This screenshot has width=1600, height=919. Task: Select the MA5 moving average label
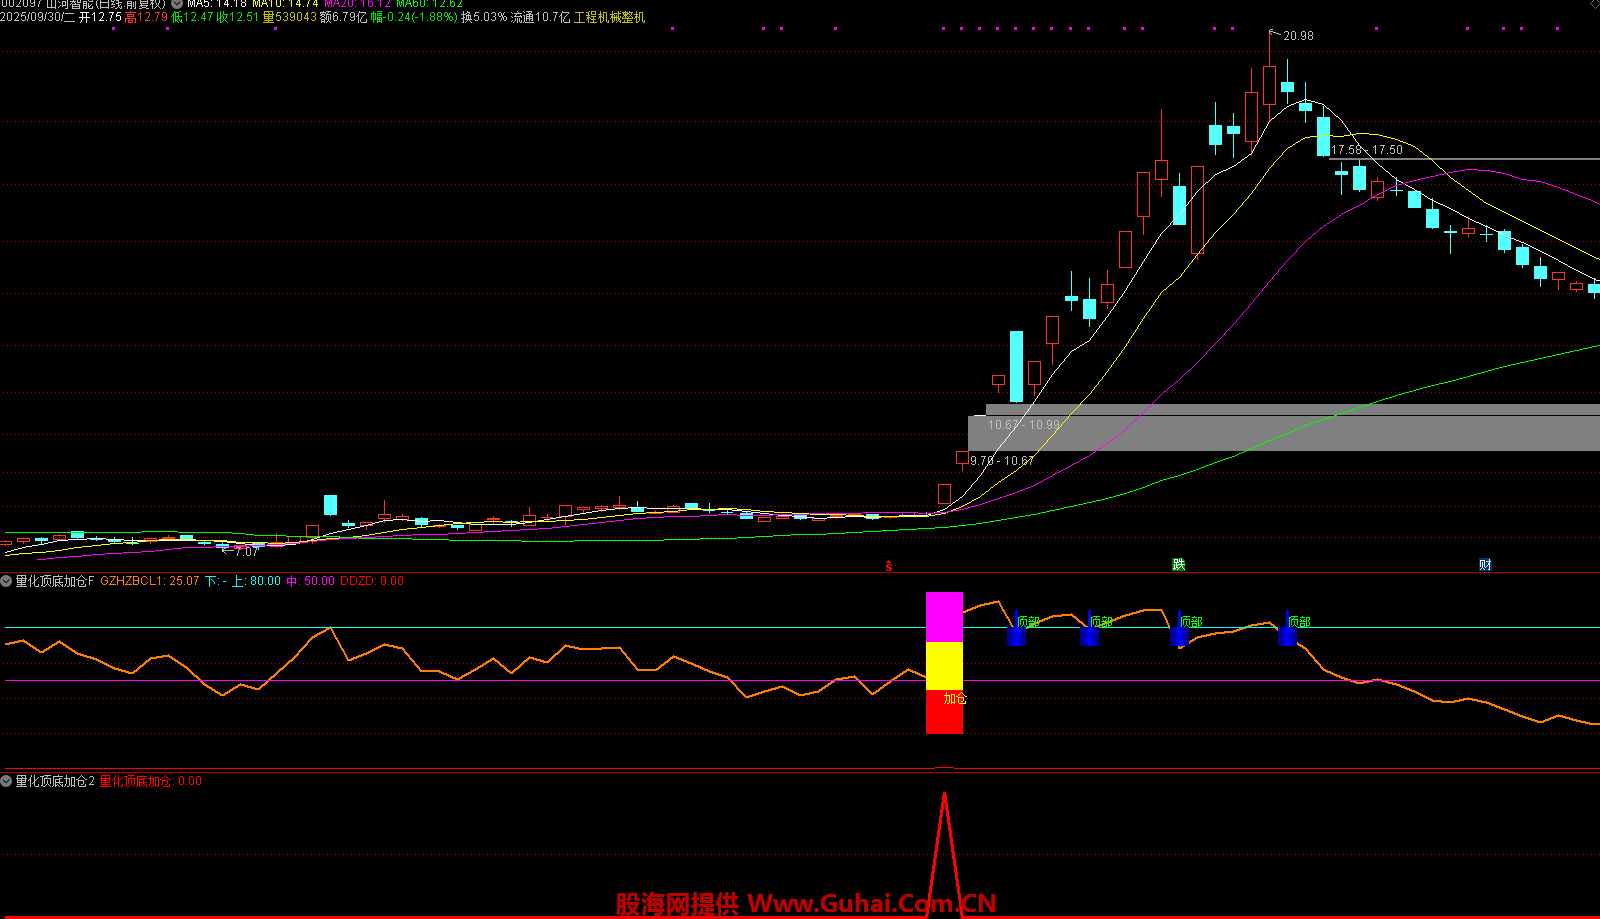point(216,4)
